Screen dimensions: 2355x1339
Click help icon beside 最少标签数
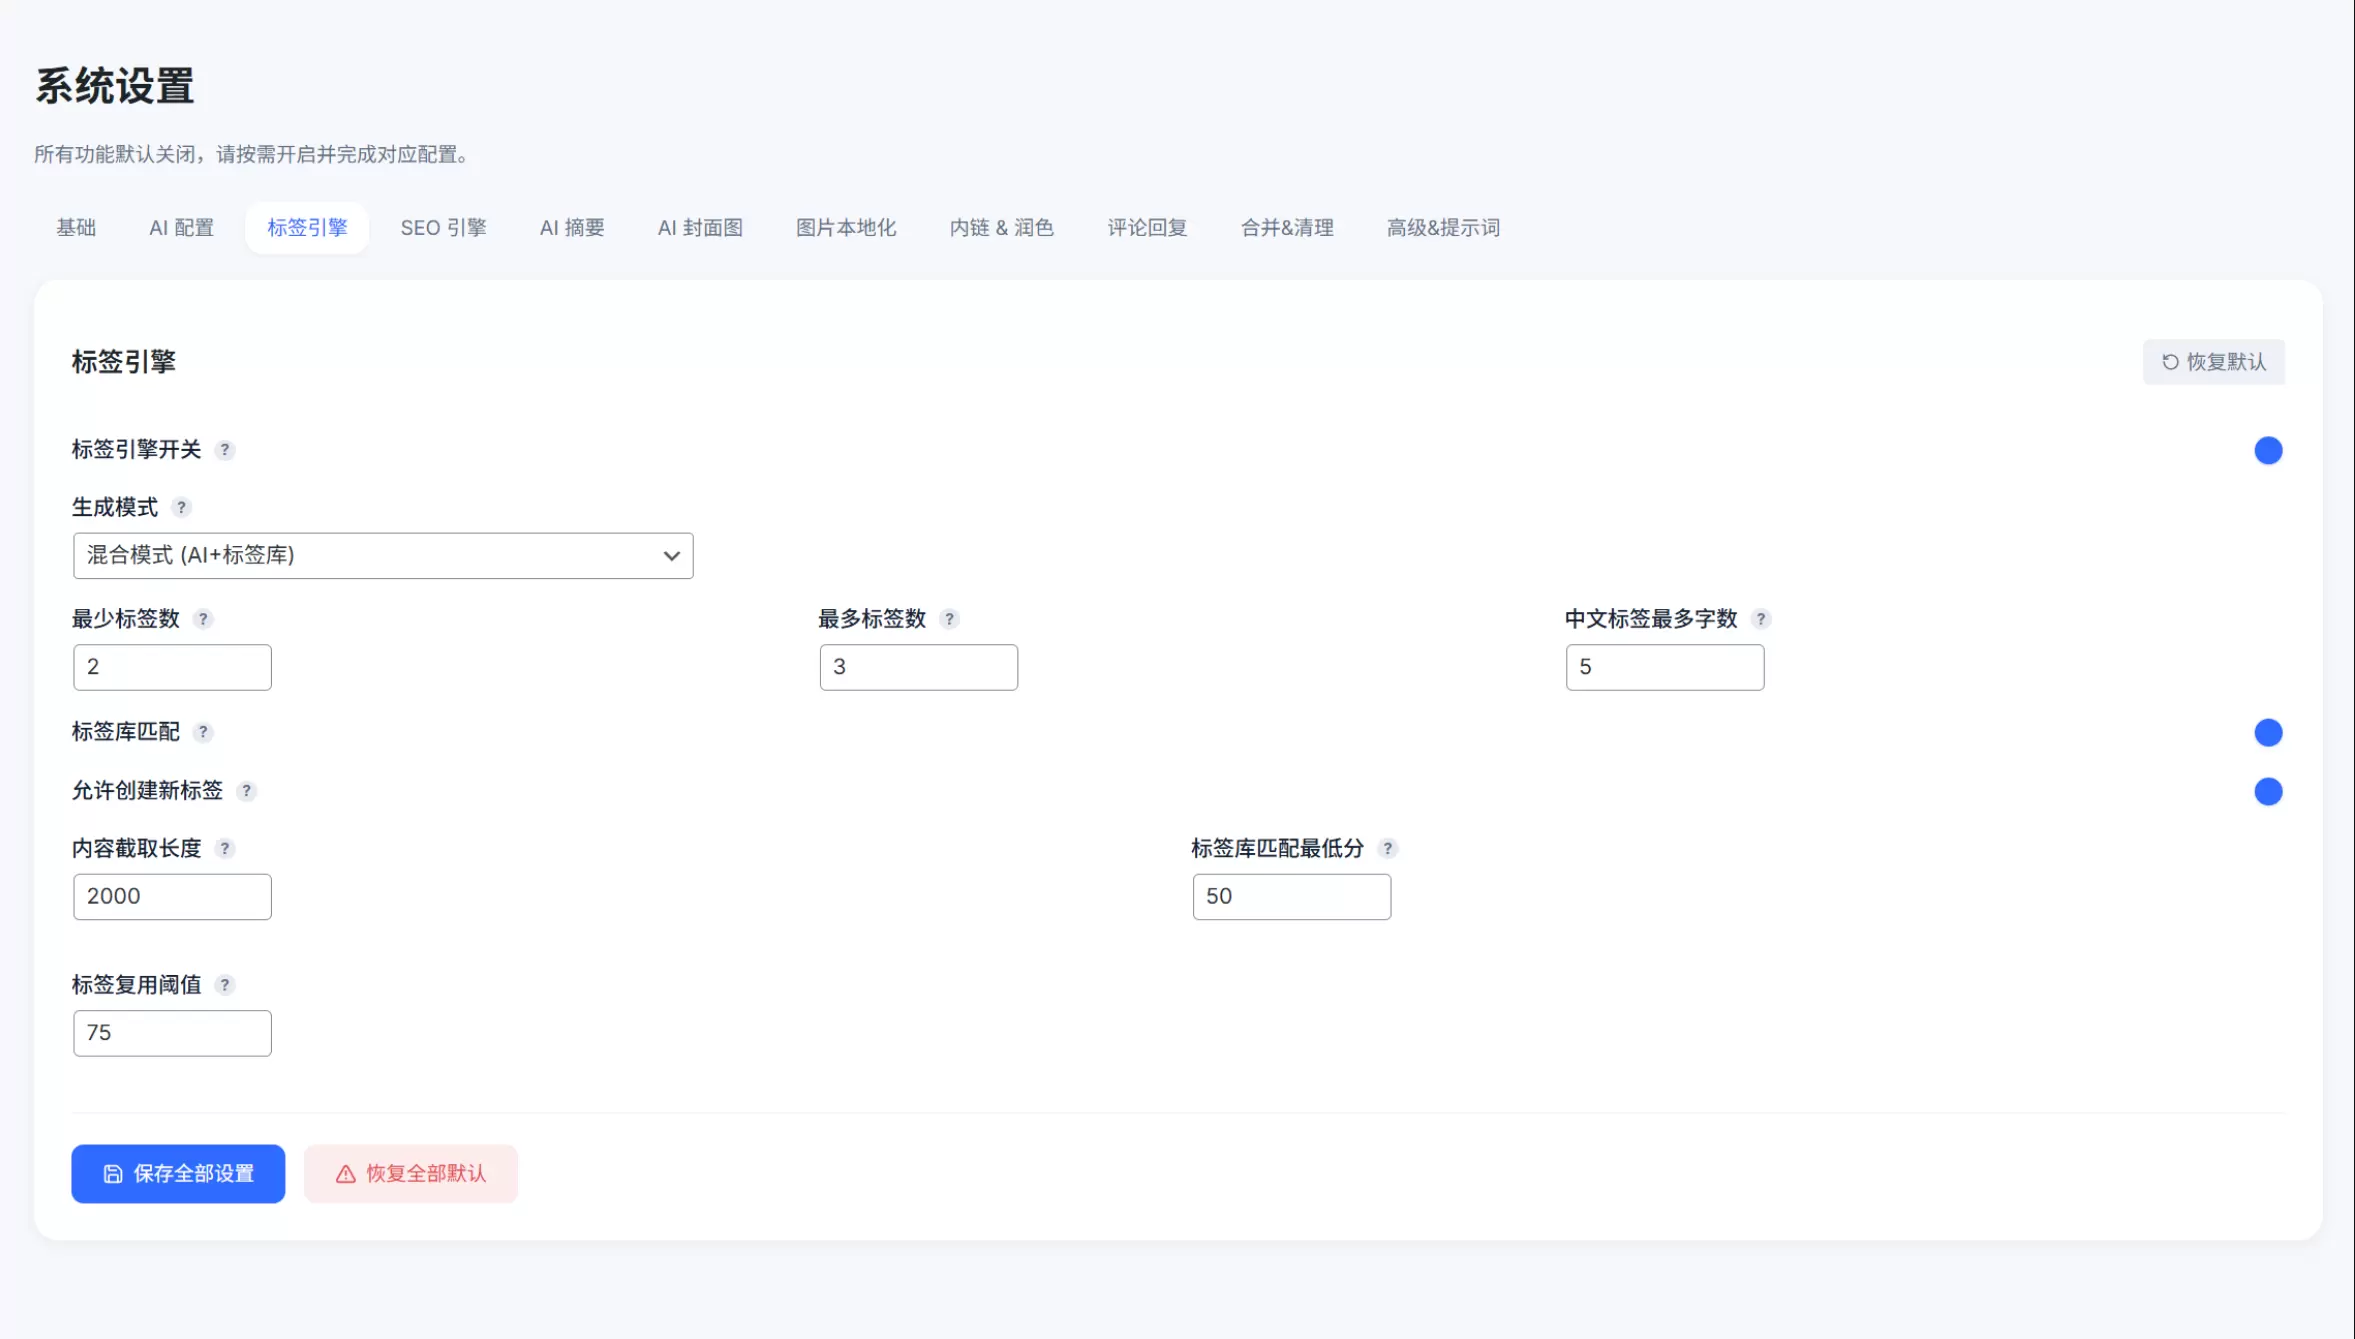tap(203, 619)
